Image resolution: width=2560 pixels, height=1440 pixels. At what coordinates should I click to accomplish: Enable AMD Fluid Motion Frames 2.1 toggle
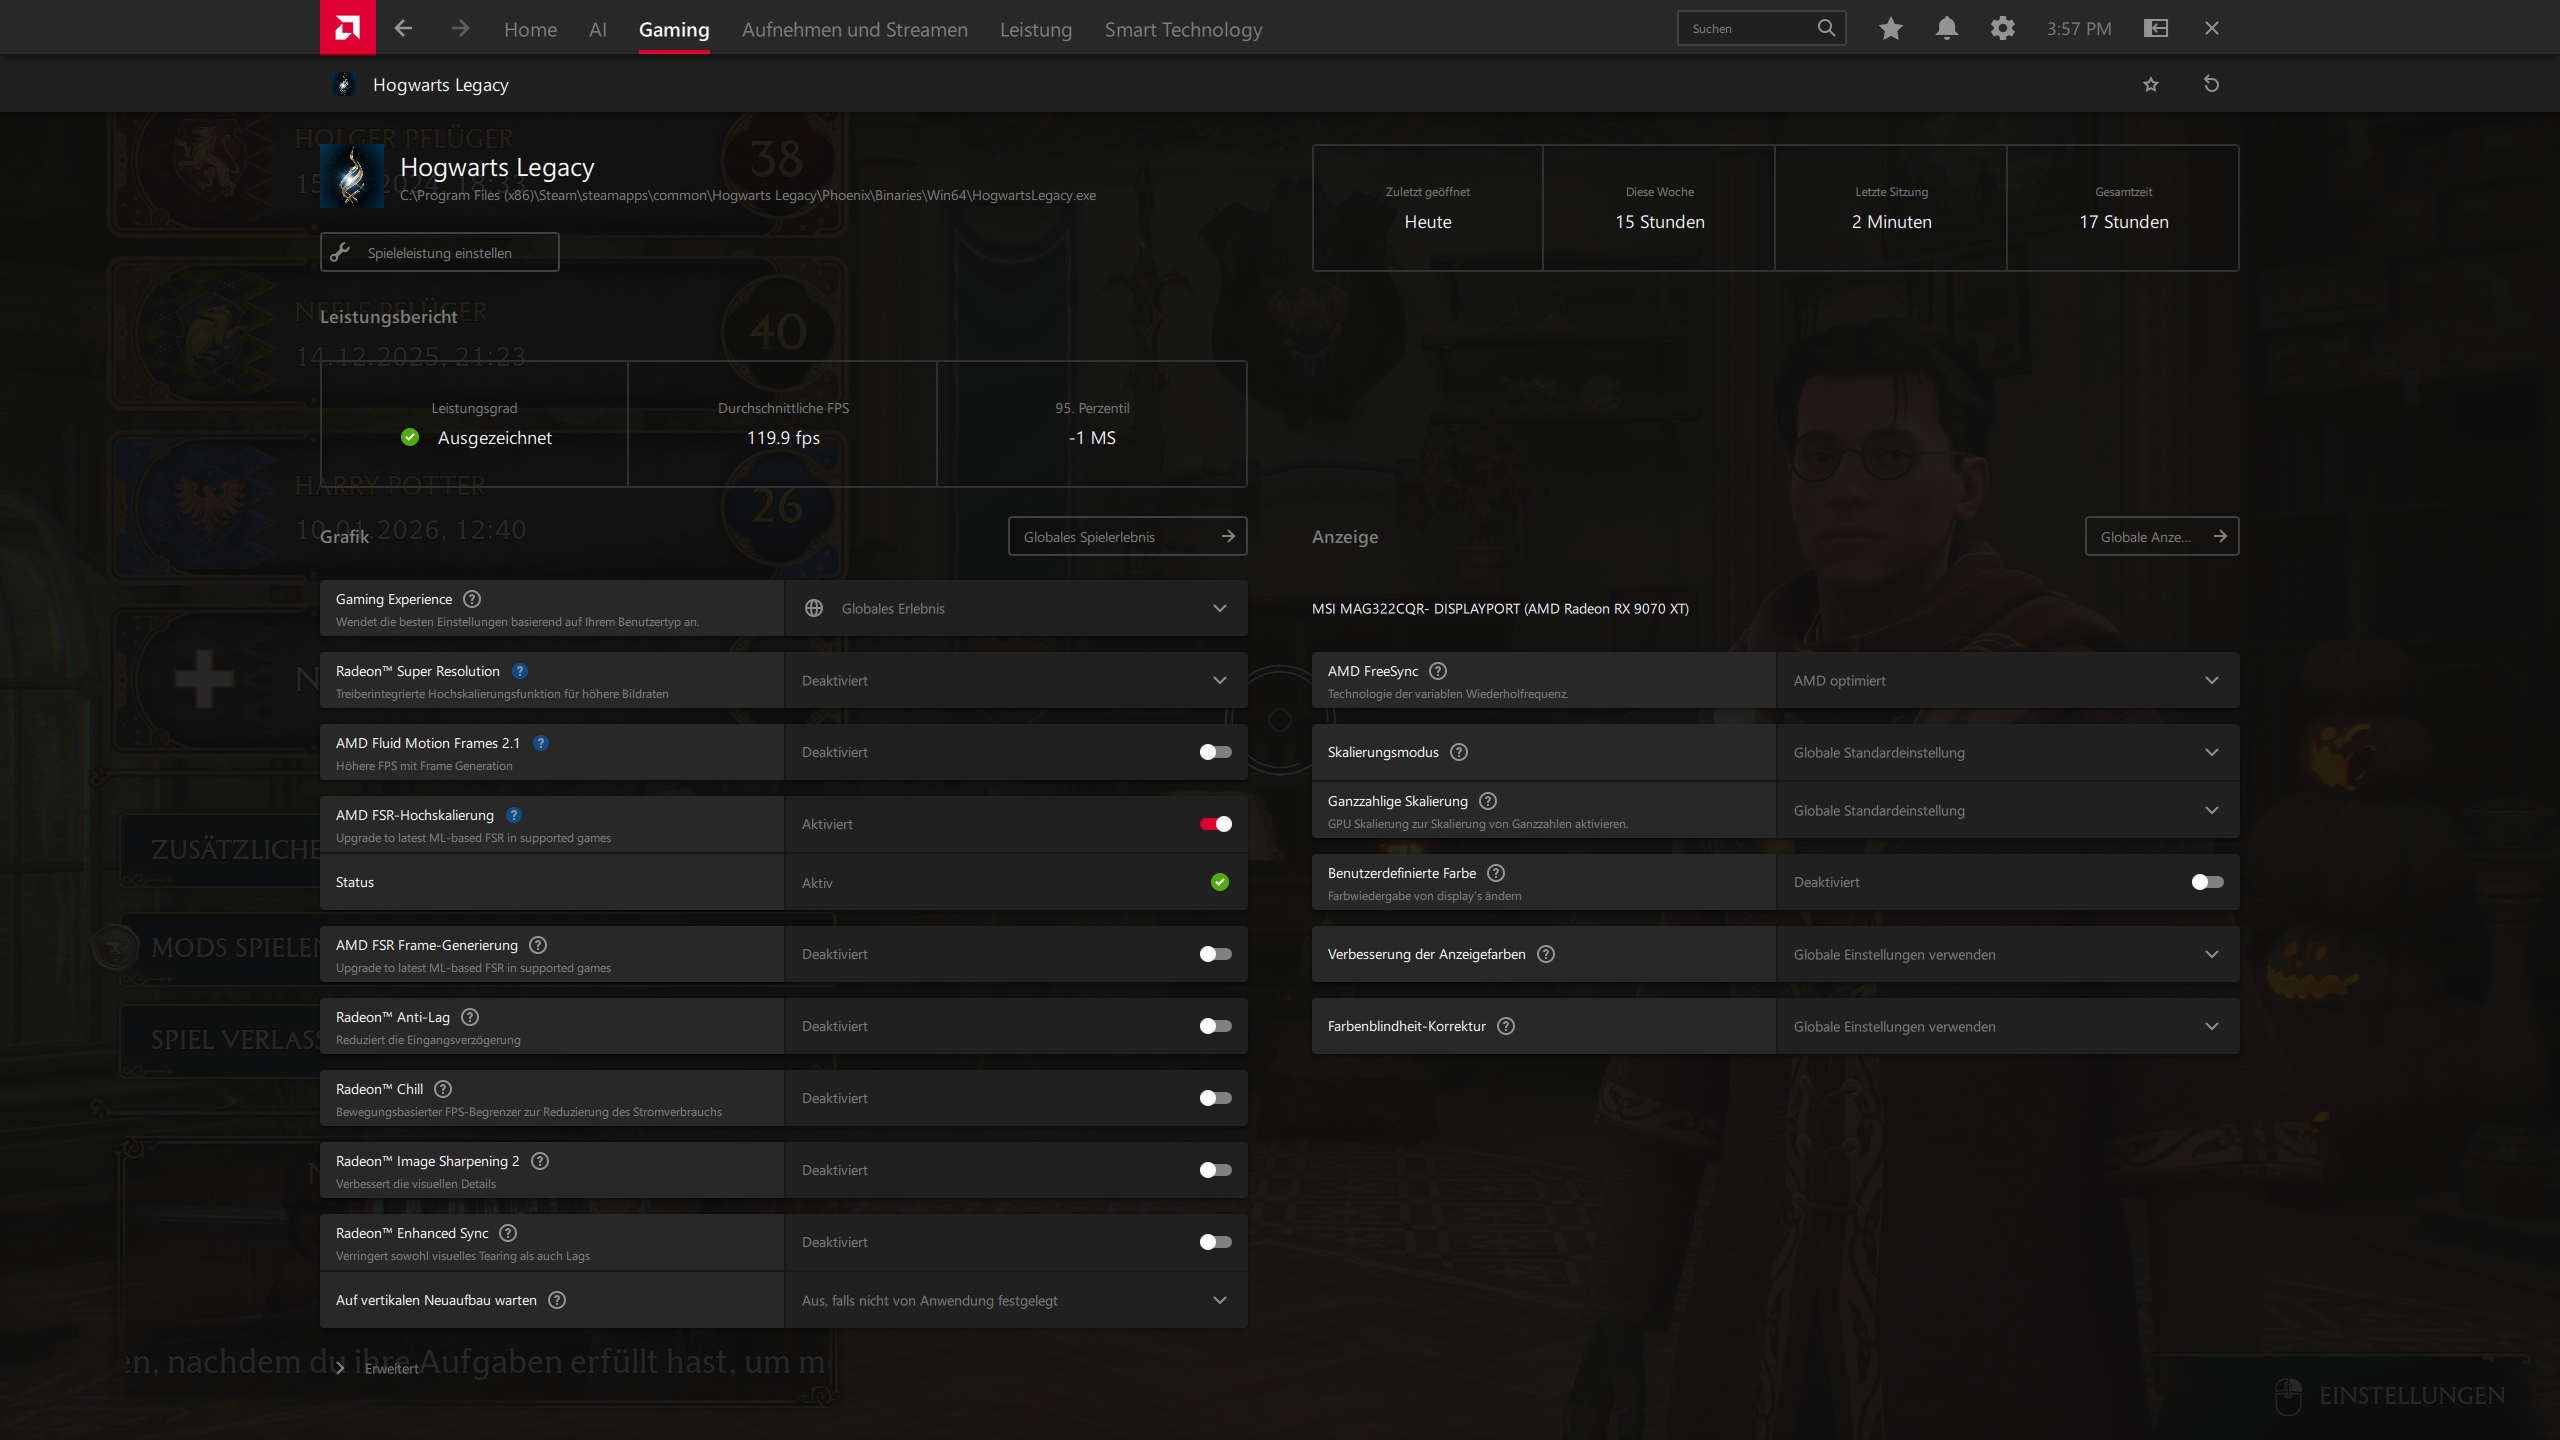click(x=1215, y=752)
